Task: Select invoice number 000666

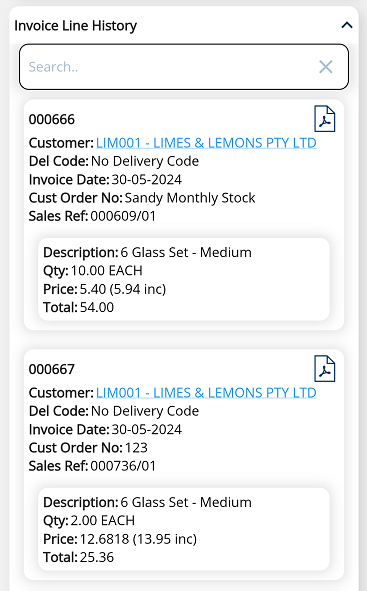Action: click(52, 119)
